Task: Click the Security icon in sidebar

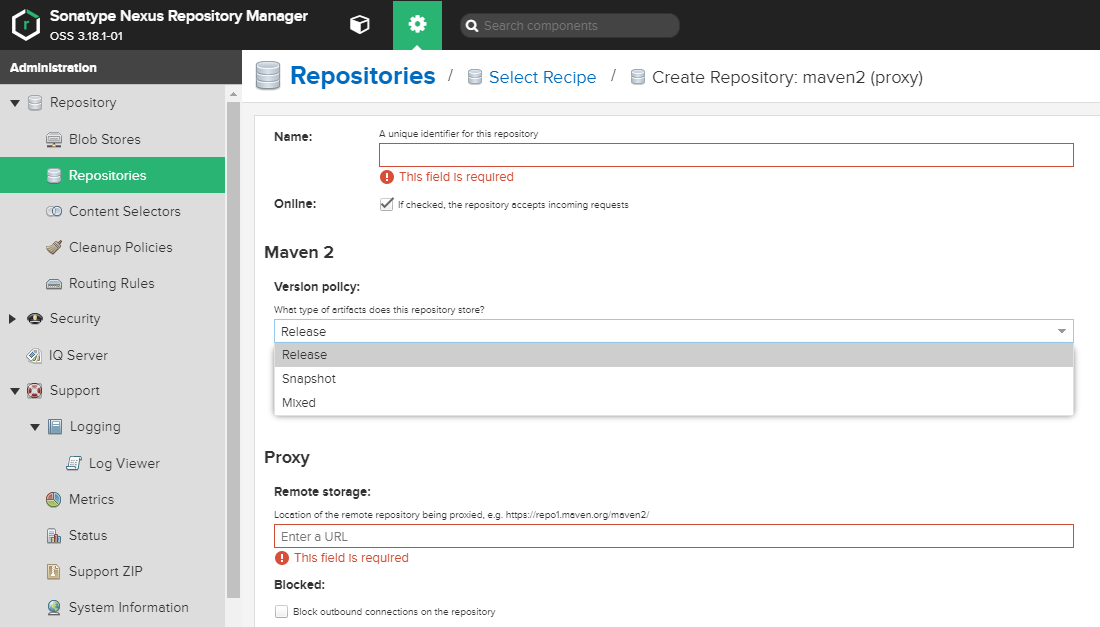Action: click(x=35, y=318)
